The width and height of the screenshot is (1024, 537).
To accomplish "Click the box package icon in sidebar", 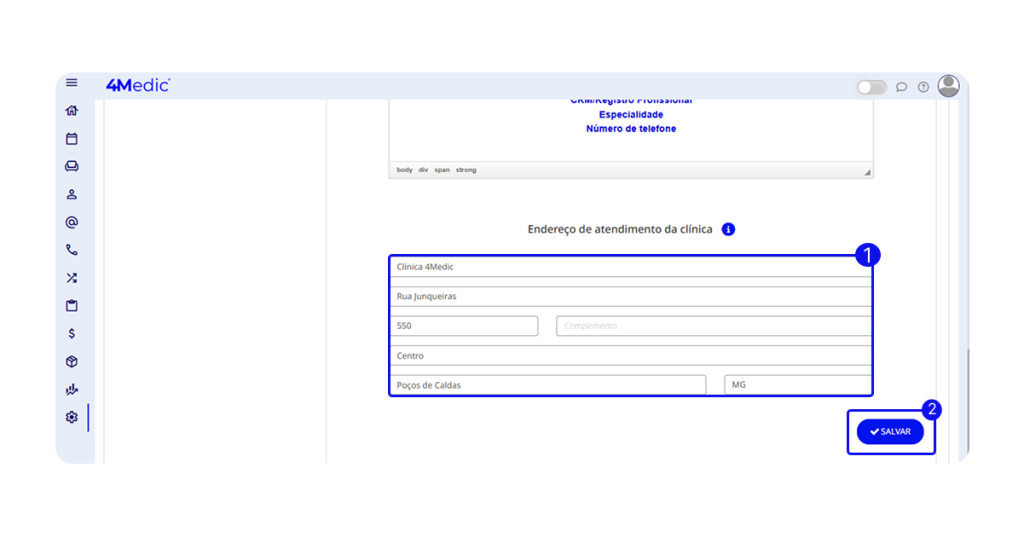I will [x=71, y=362].
